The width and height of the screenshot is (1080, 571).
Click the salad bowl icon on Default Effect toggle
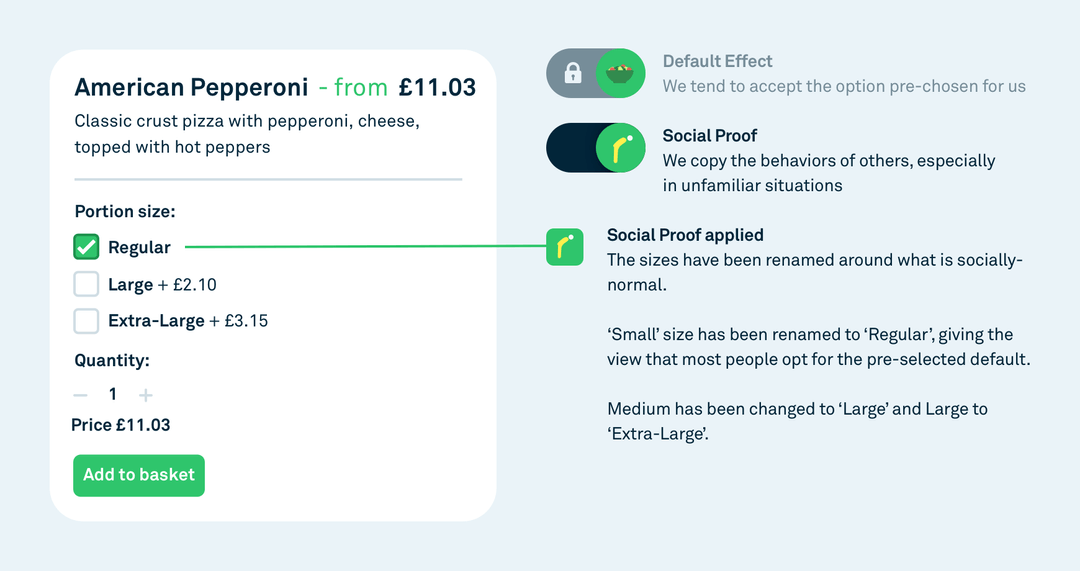pyautogui.click(x=620, y=74)
